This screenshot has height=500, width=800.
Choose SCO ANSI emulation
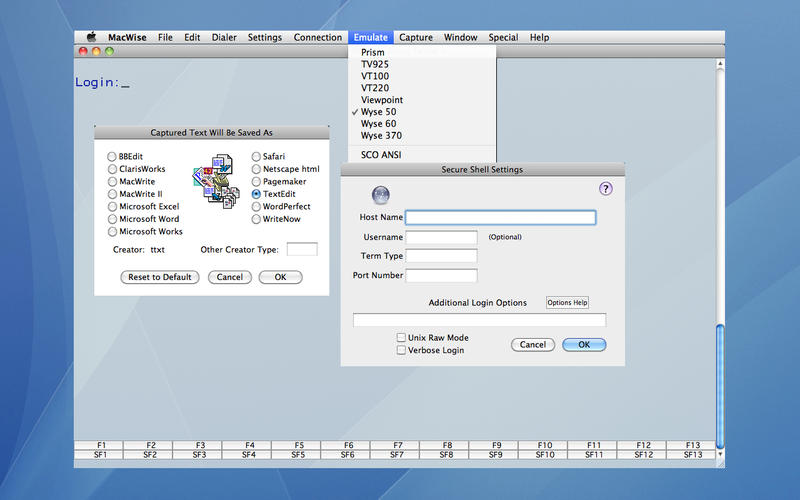pyautogui.click(x=422, y=155)
